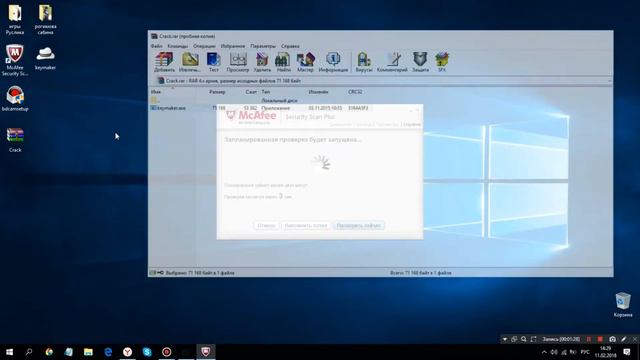Screen dimensions: 640x360
Task: Sort the file list by the Размер column
Action: click(x=217, y=92)
